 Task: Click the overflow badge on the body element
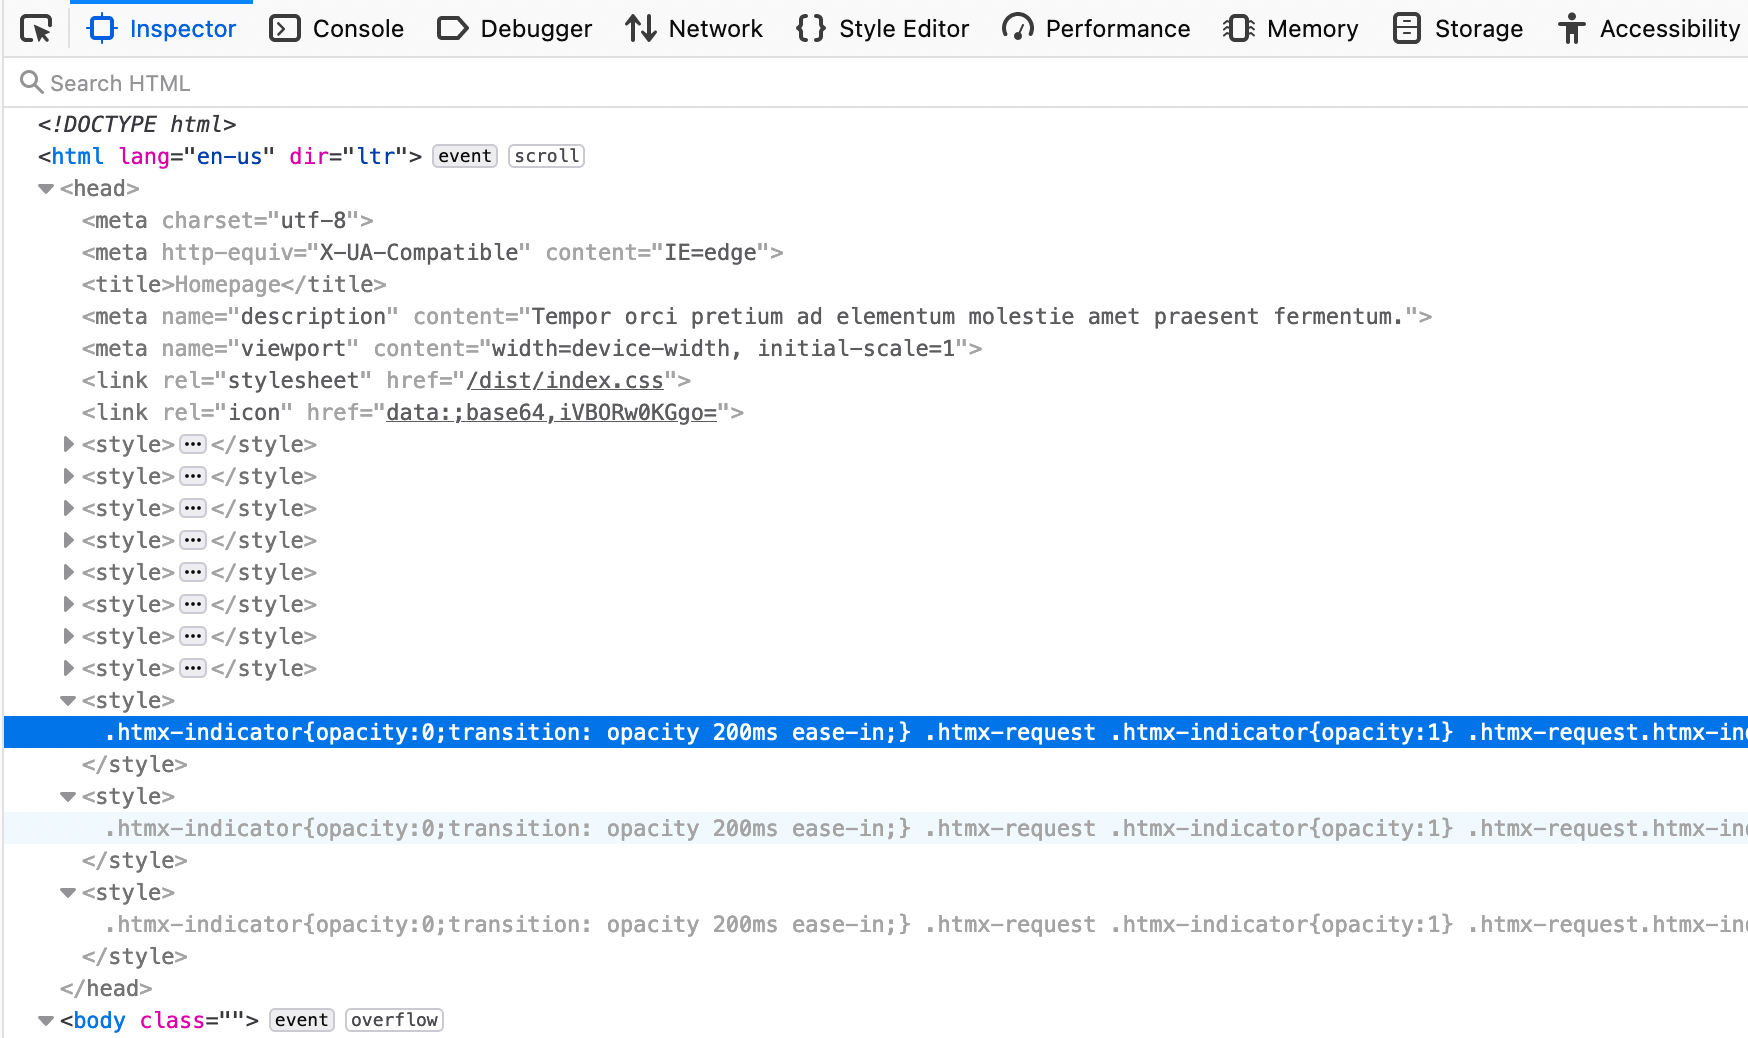pos(394,1020)
